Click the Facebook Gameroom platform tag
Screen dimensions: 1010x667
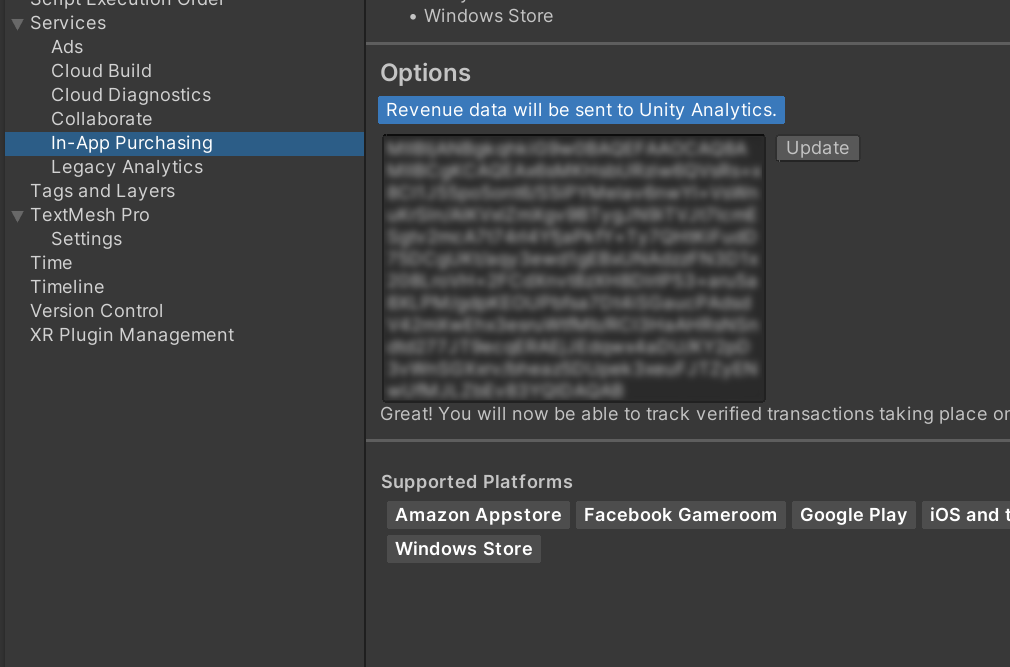point(680,515)
